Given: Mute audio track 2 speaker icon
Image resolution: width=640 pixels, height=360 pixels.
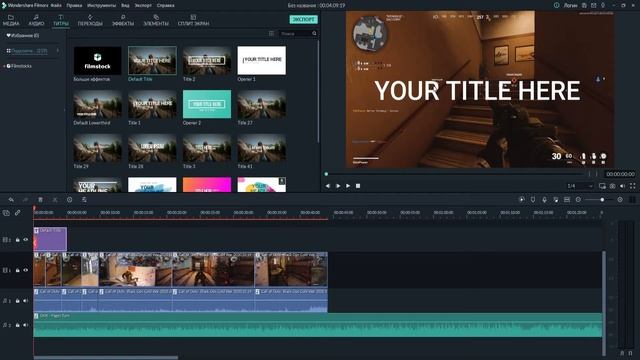Looking at the screenshot, I should pos(25,325).
